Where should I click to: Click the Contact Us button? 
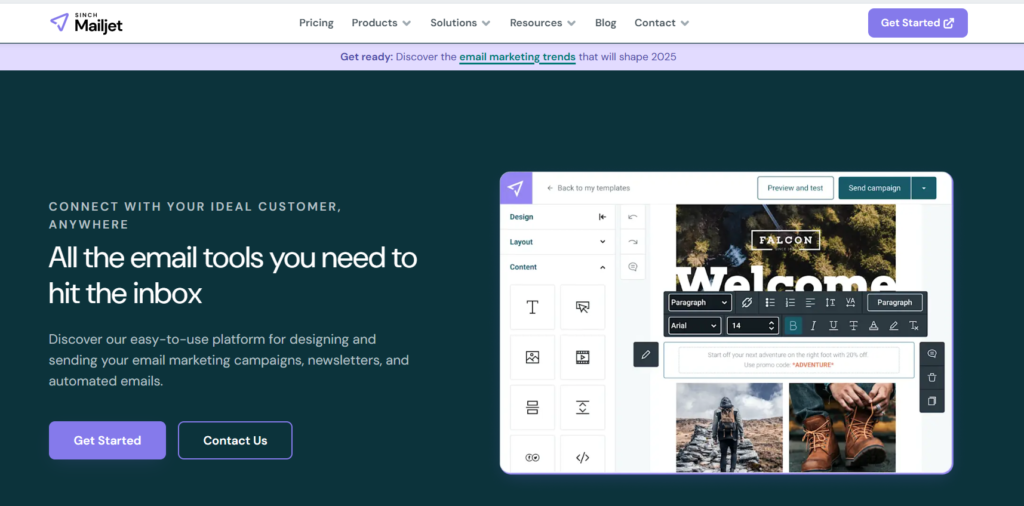(235, 440)
